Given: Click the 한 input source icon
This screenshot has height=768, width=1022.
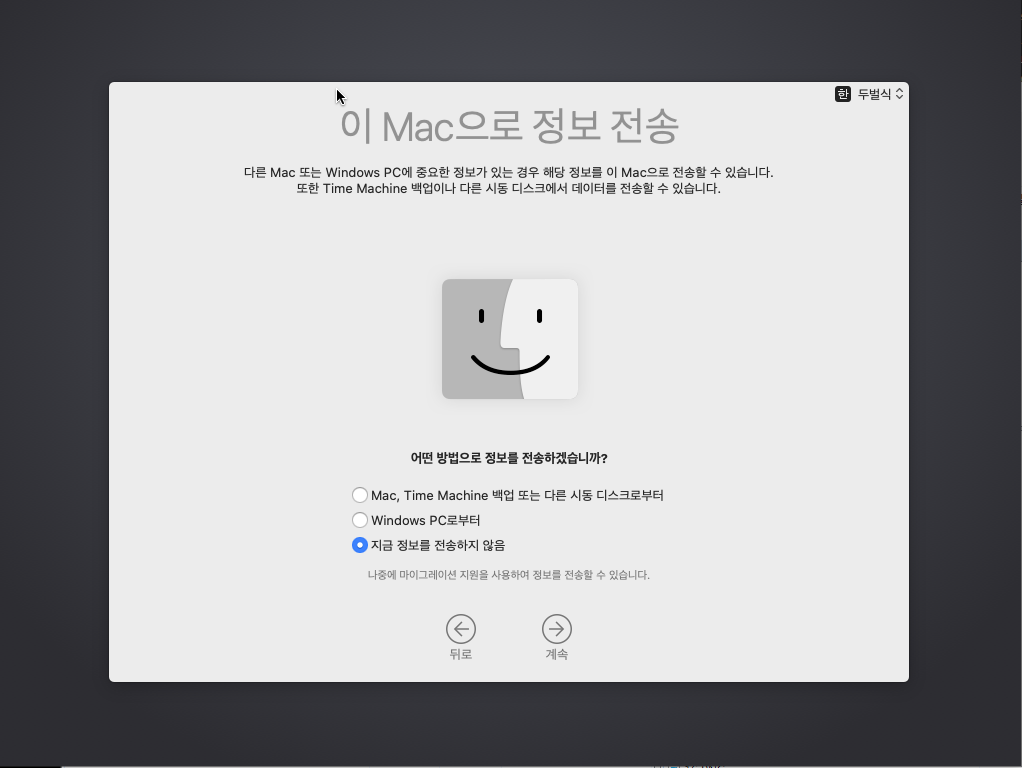Looking at the screenshot, I should click(x=843, y=94).
